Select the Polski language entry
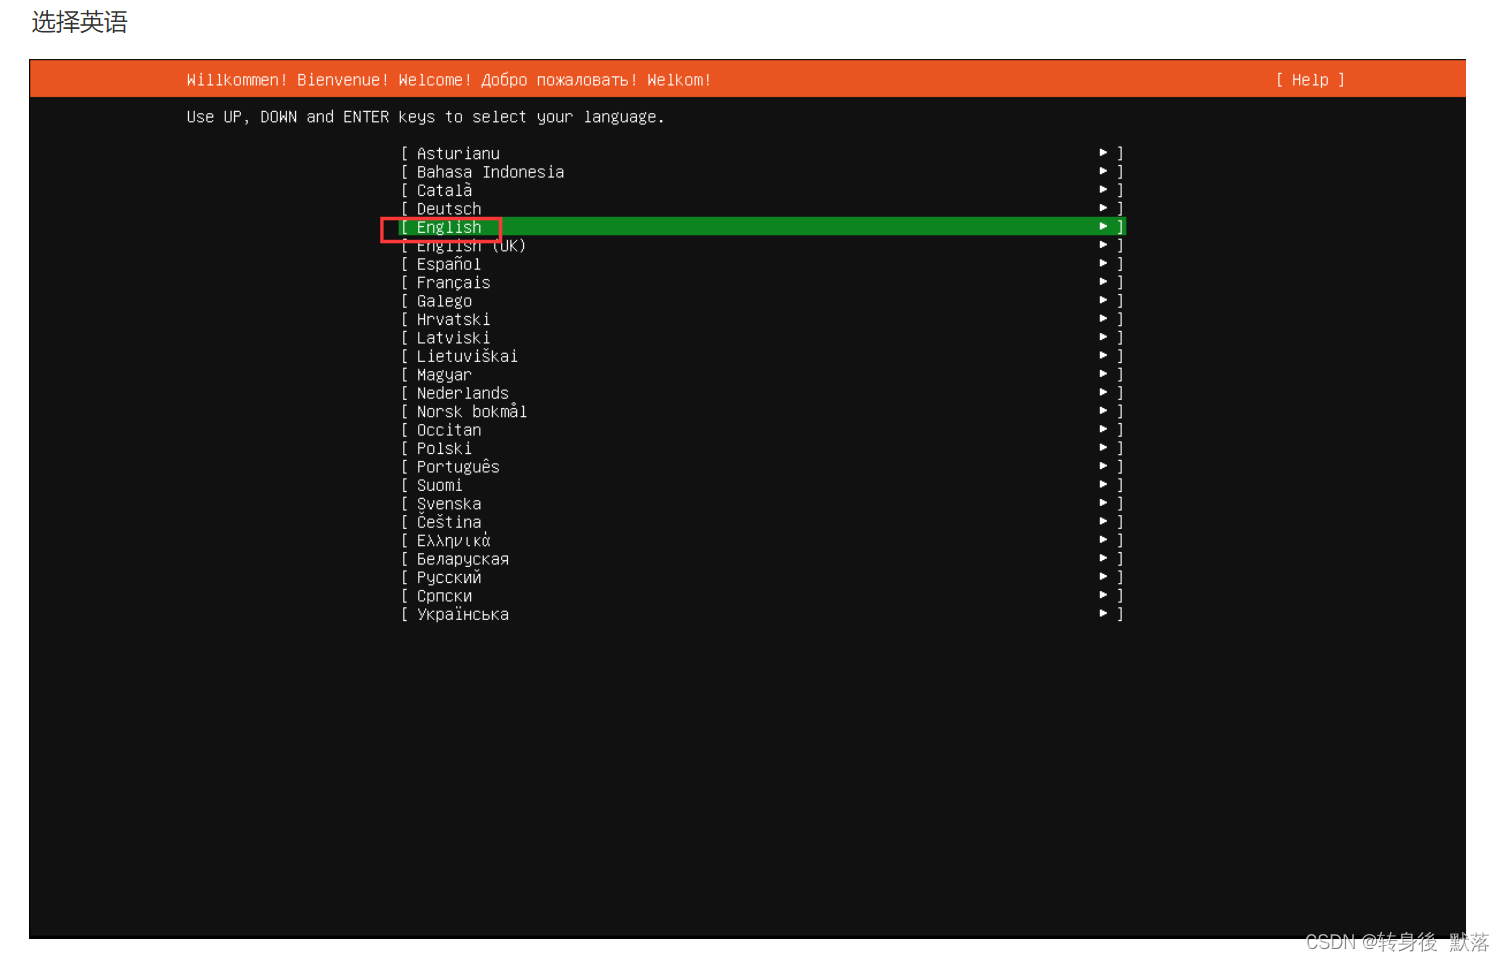 (x=443, y=448)
